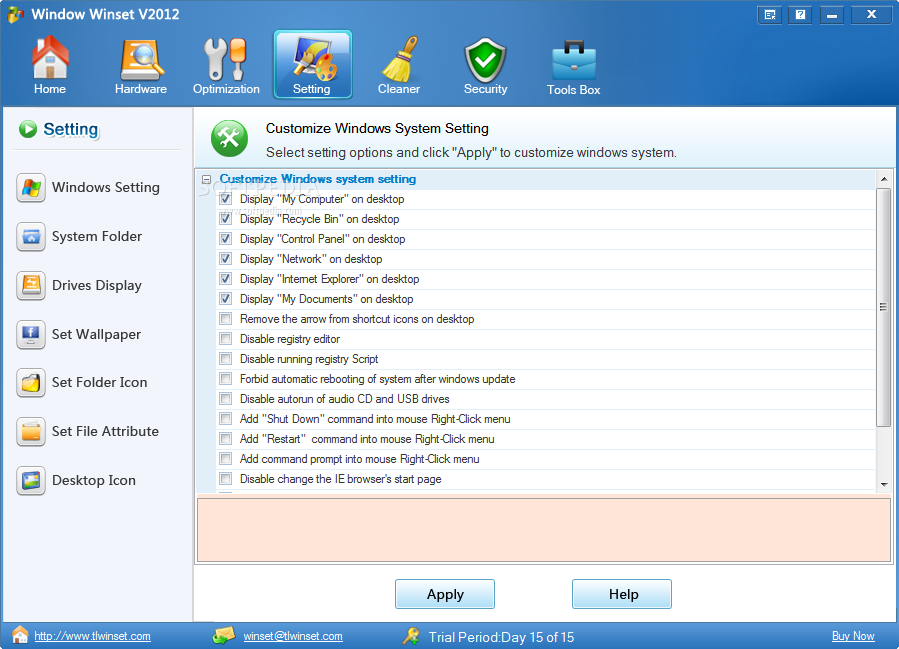Click the Set Folder Icon sidebar icon

[31, 382]
